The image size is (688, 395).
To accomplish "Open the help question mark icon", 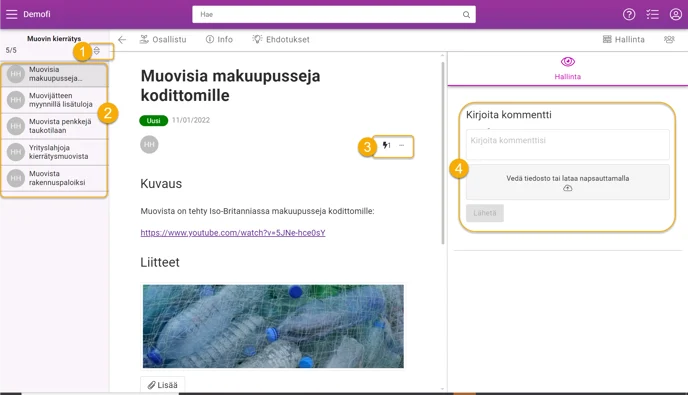I will click(x=629, y=14).
